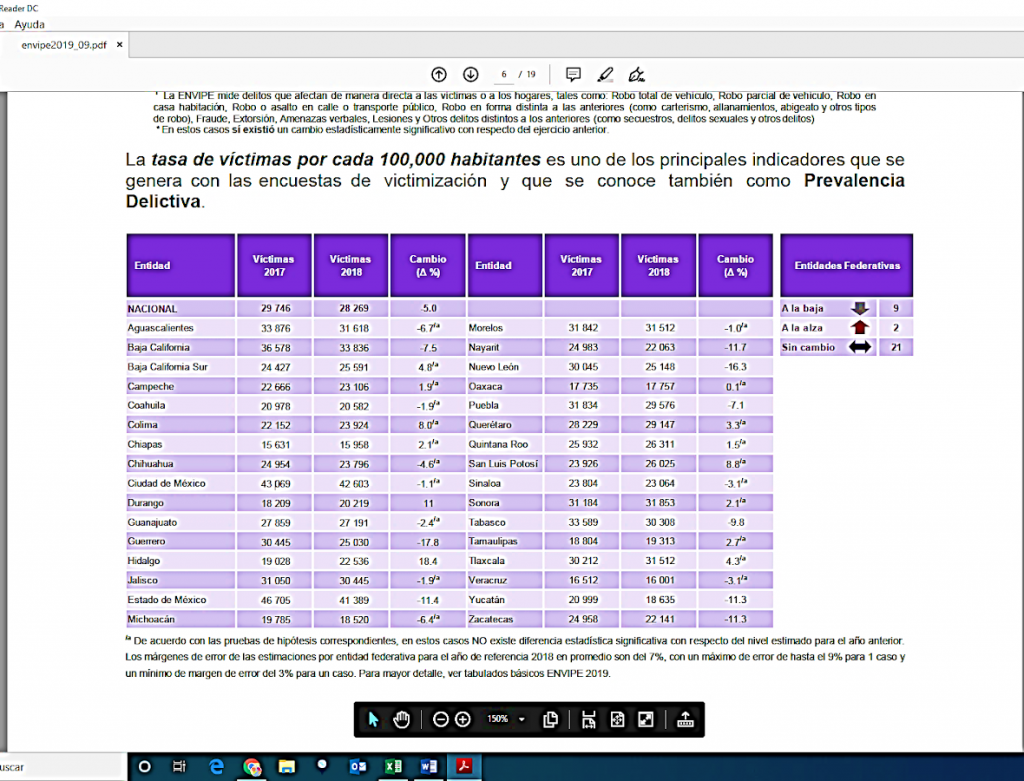Viewport: 1024px width, 781px height.
Task: Select the highlighter text tool
Action: click(x=604, y=74)
